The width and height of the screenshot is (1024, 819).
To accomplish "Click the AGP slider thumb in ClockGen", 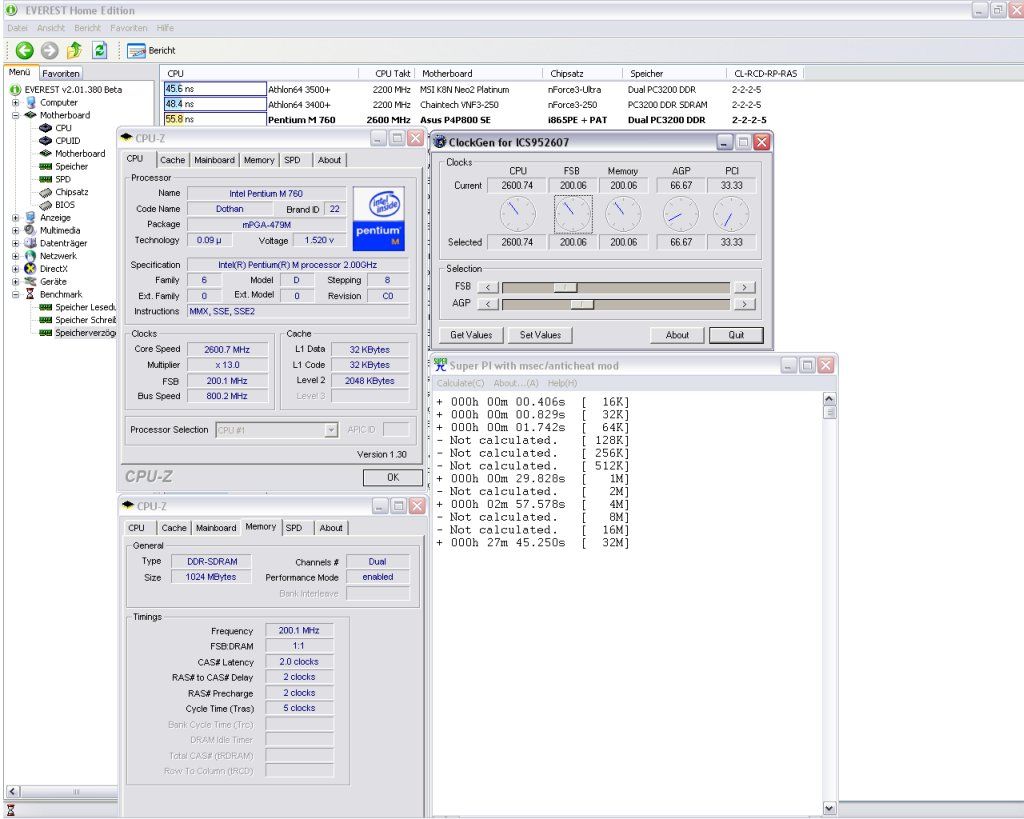I will click(582, 304).
